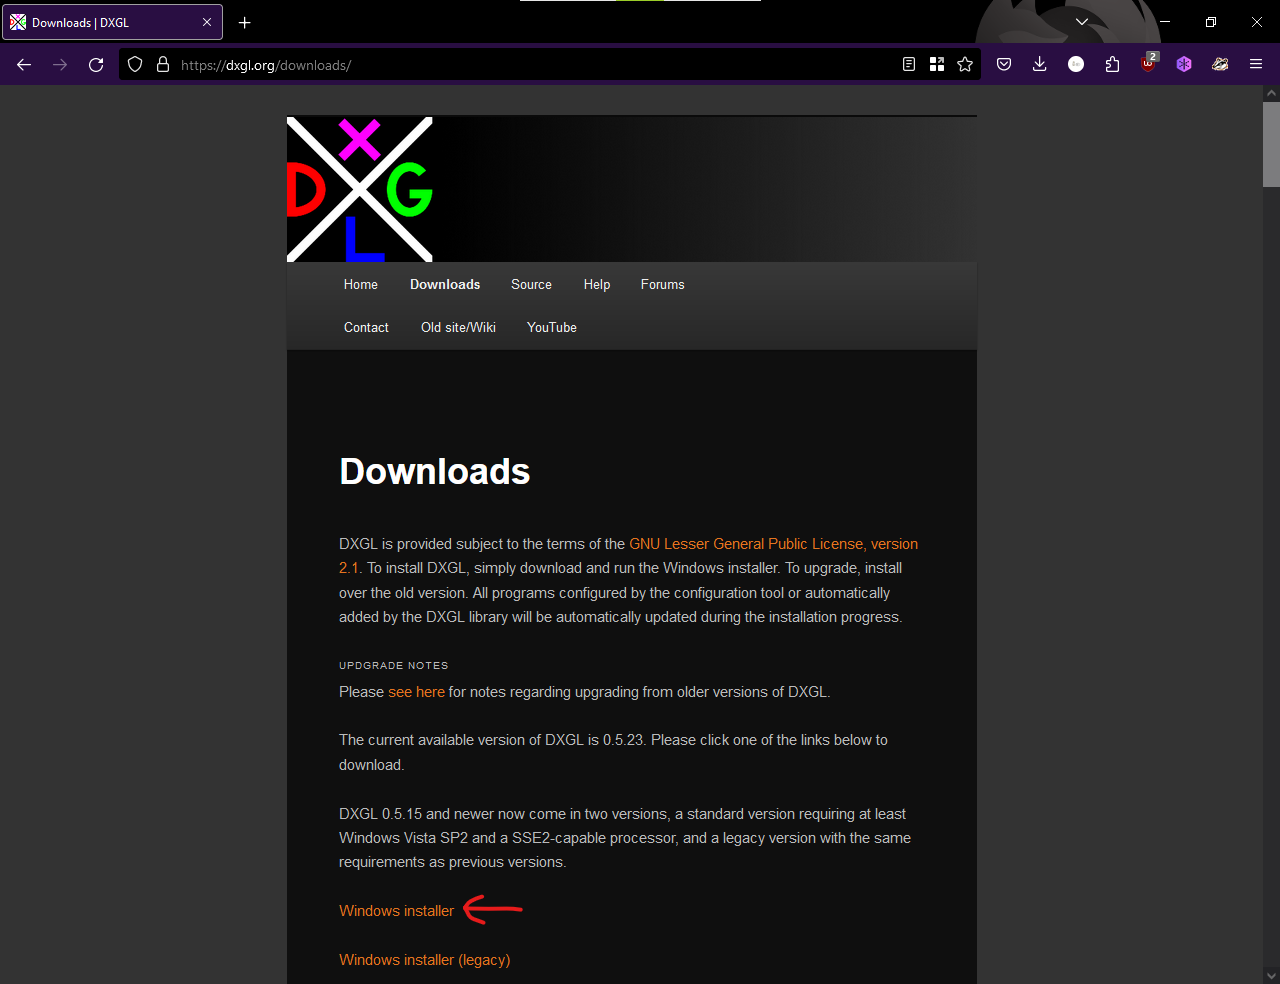Show site security padlock information

[x=163, y=65]
